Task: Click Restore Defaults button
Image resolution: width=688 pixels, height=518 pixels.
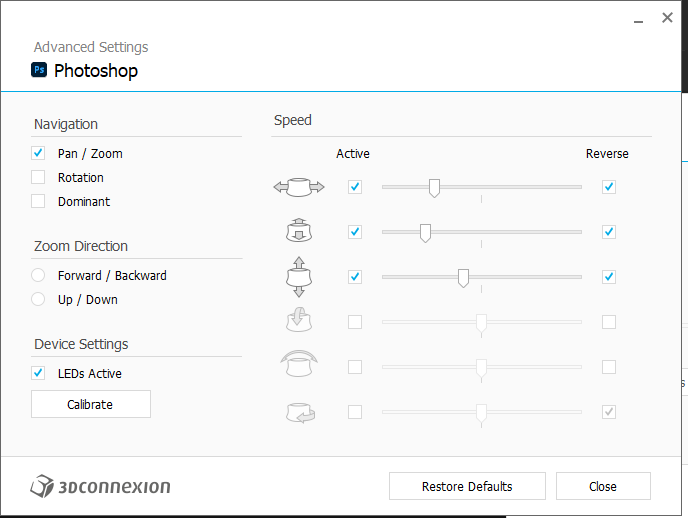Action: (x=467, y=487)
